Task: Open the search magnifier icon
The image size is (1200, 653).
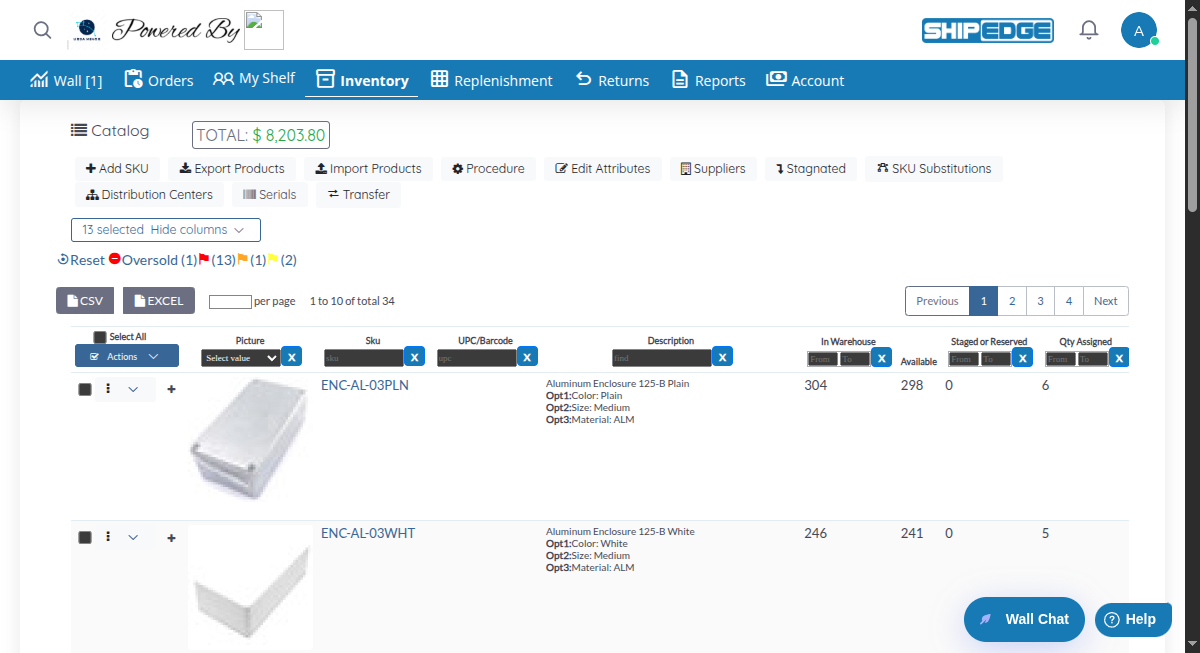Action: [42, 30]
